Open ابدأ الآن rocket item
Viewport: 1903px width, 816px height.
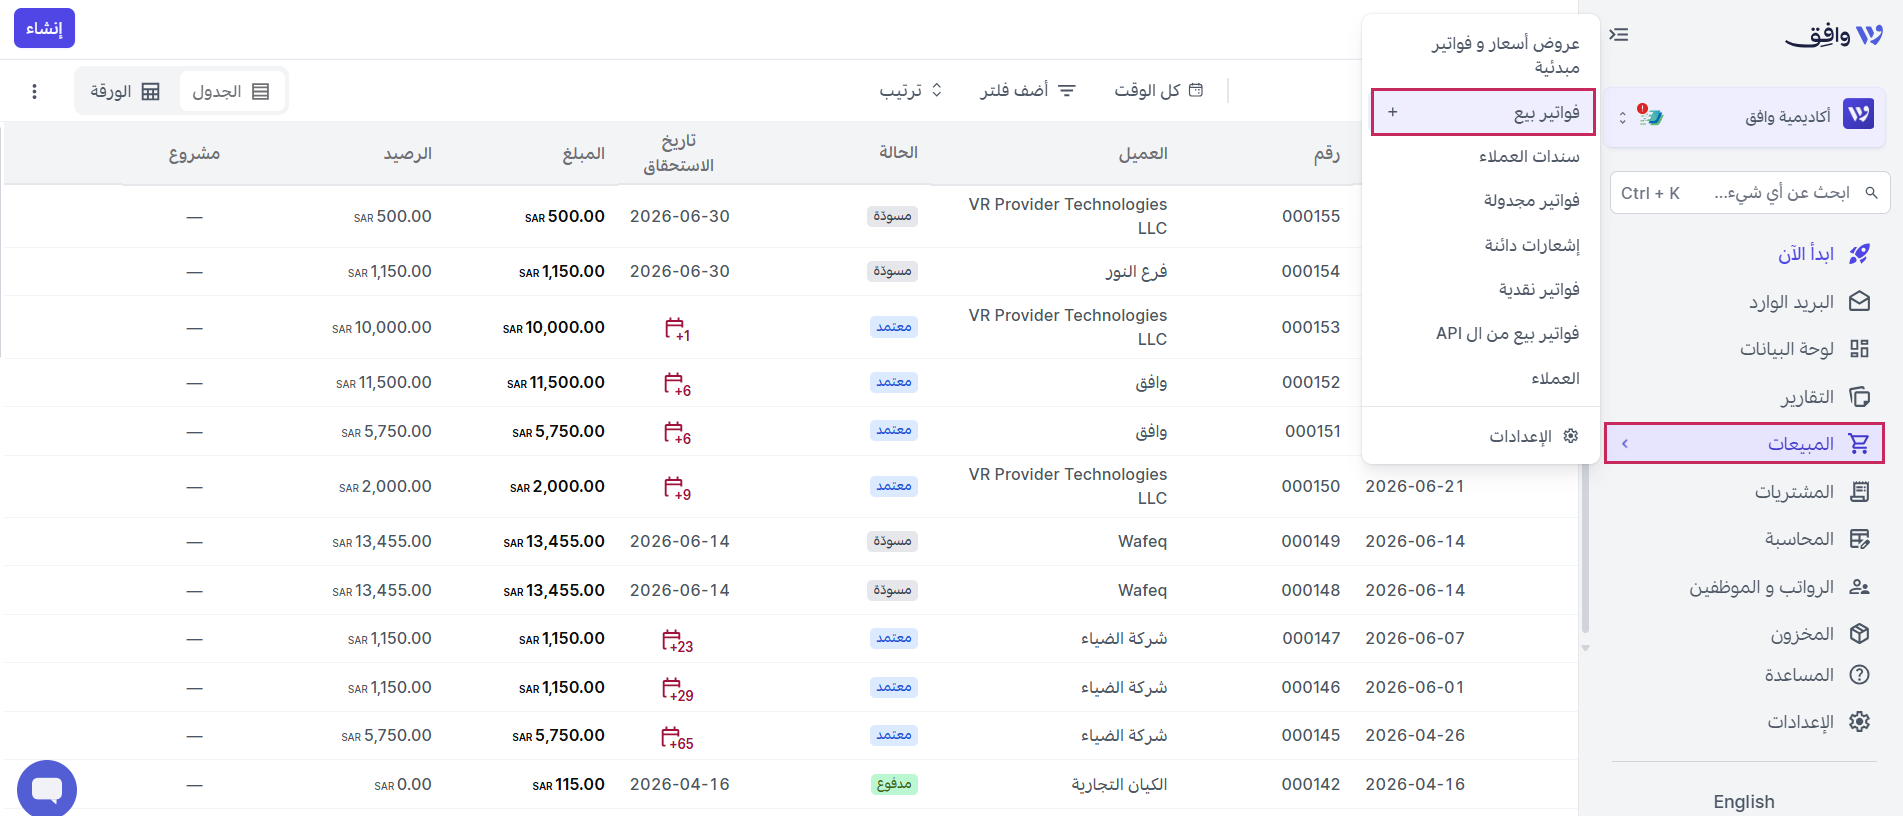click(1859, 254)
